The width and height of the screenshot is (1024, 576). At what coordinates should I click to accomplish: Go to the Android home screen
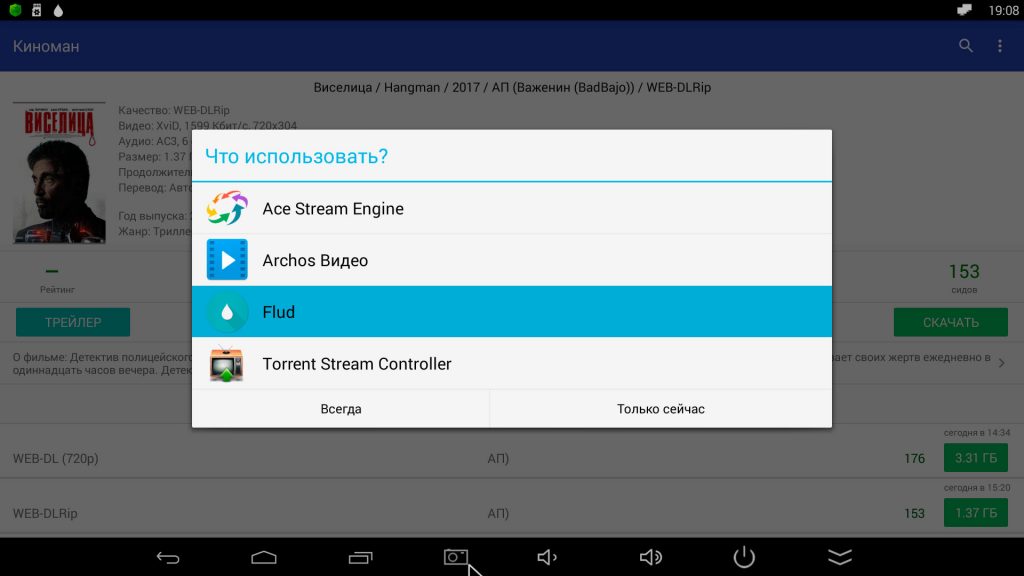pos(264,557)
